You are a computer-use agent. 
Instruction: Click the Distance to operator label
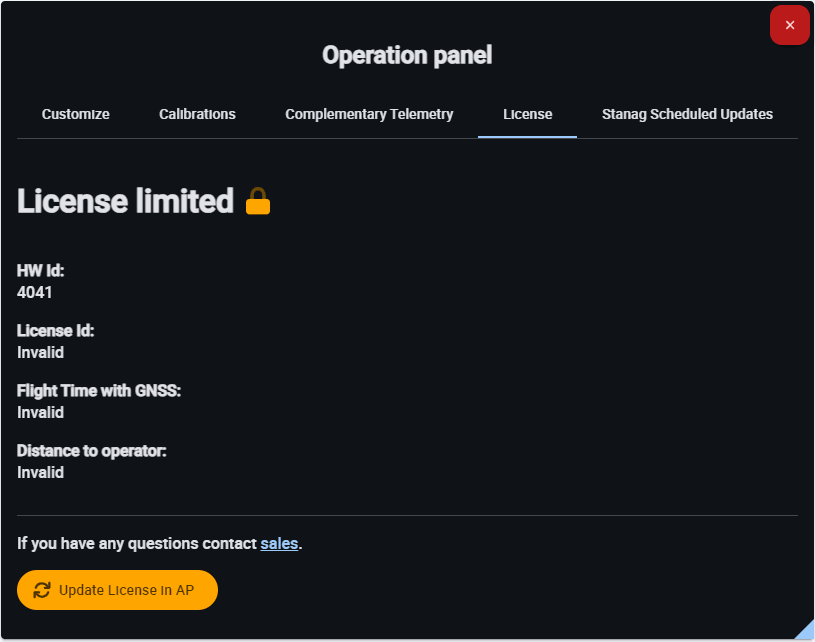point(92,451)
